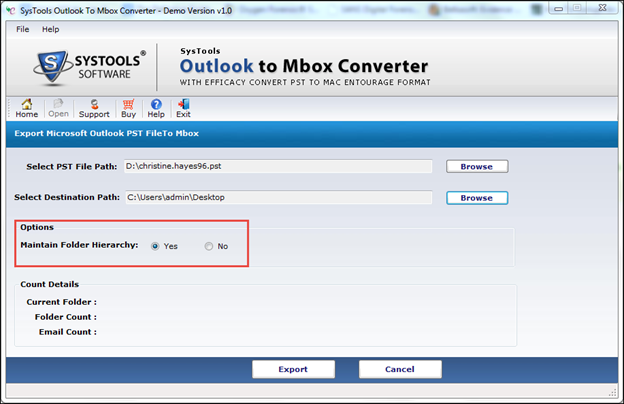The height and width of the screenshot is (404, 624).
Task: Go to the Home toolbar icon
Action: [x=27, y=108]
